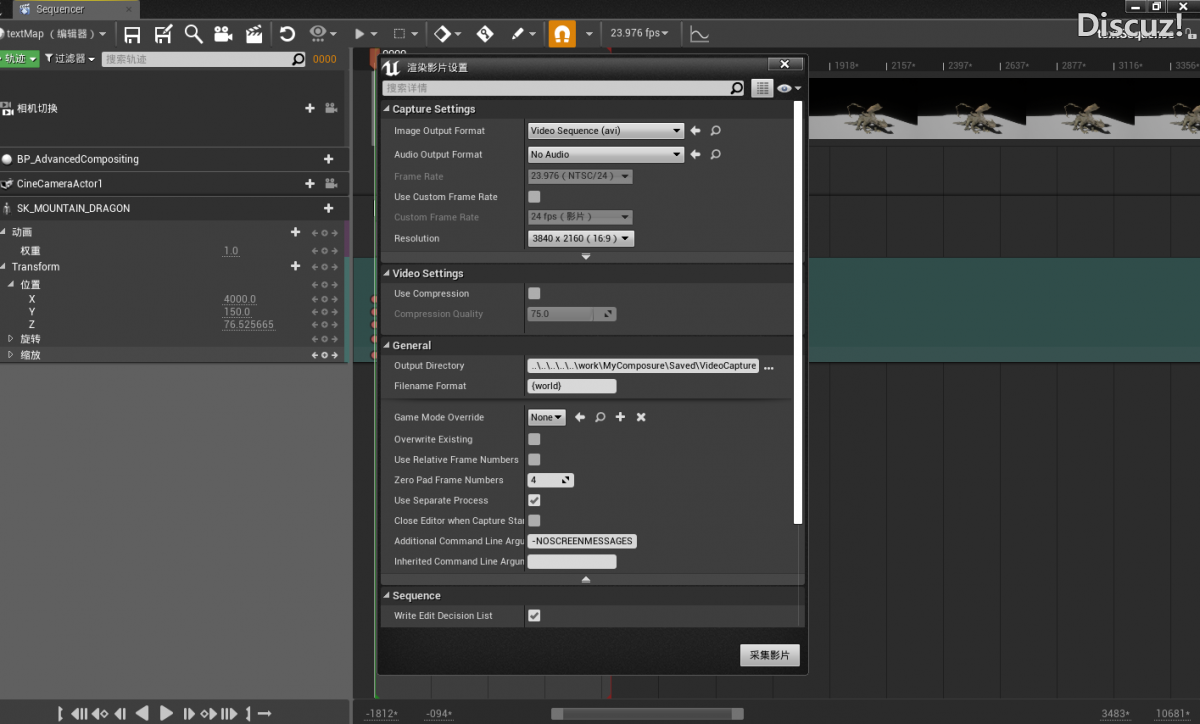Uncheck Write Edit Decision List

pos(534,616)
